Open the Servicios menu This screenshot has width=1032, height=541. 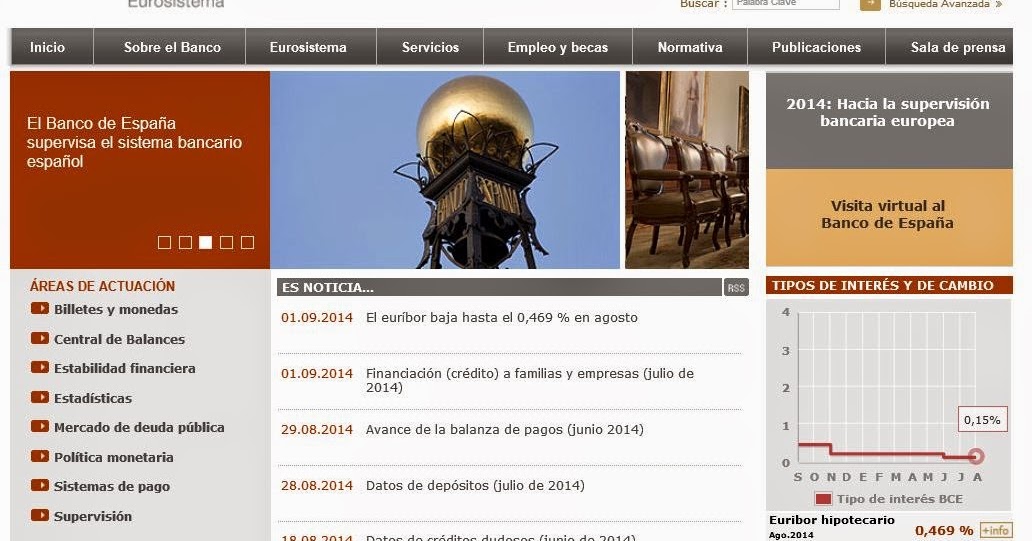point(430,47)
